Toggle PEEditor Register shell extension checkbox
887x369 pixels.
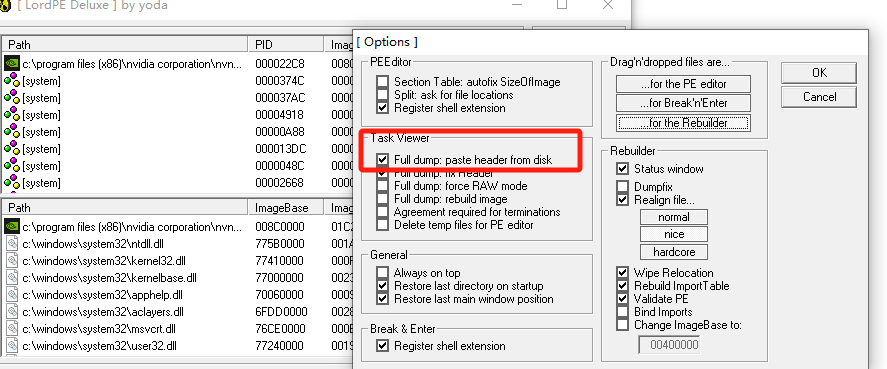383,108
